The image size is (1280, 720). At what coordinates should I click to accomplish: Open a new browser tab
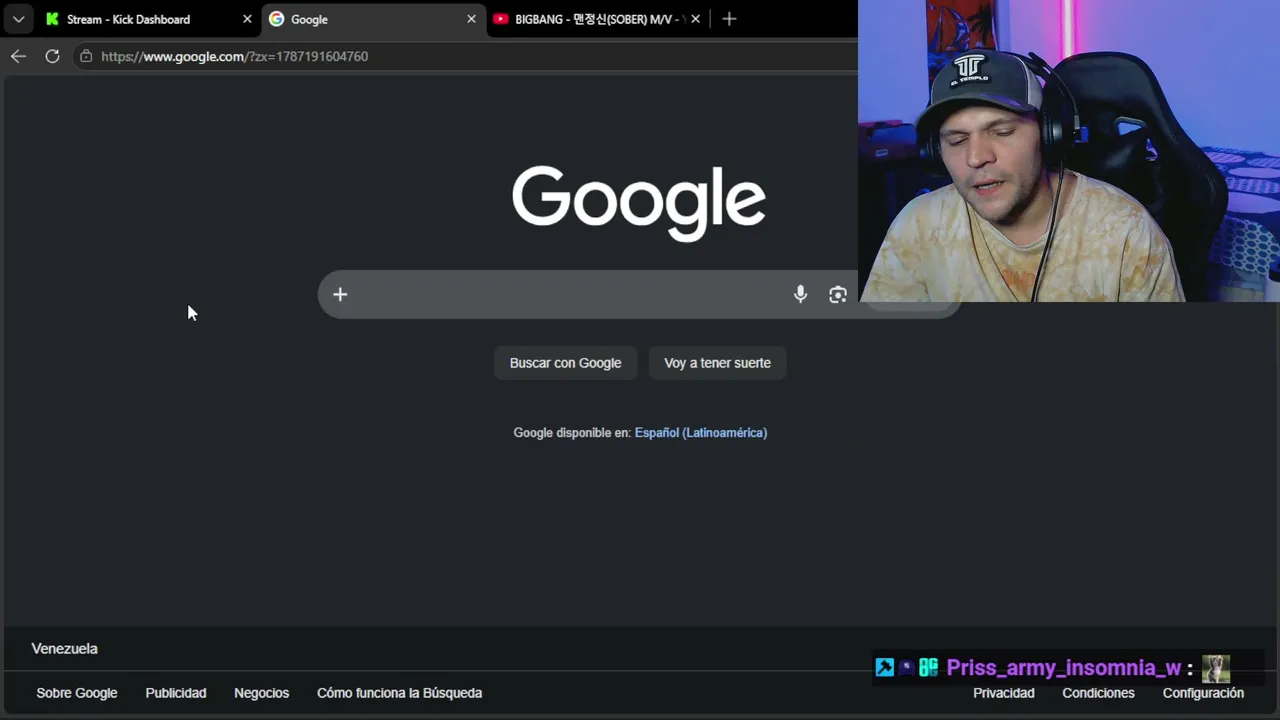point(729,19)
